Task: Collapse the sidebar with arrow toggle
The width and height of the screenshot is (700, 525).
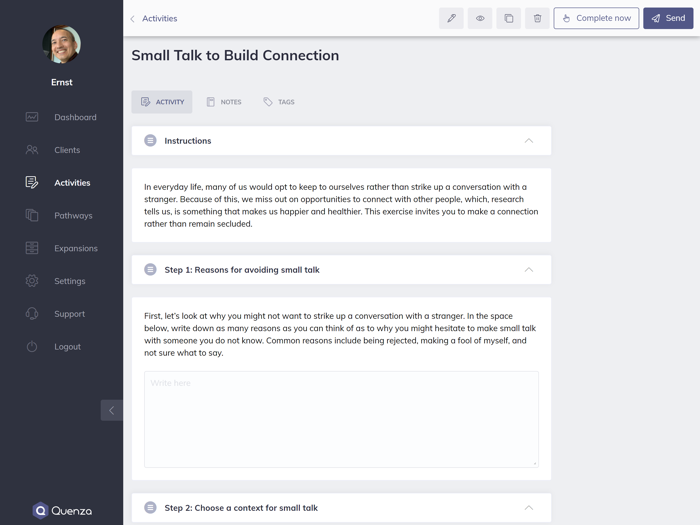Action: coord(111,410)
